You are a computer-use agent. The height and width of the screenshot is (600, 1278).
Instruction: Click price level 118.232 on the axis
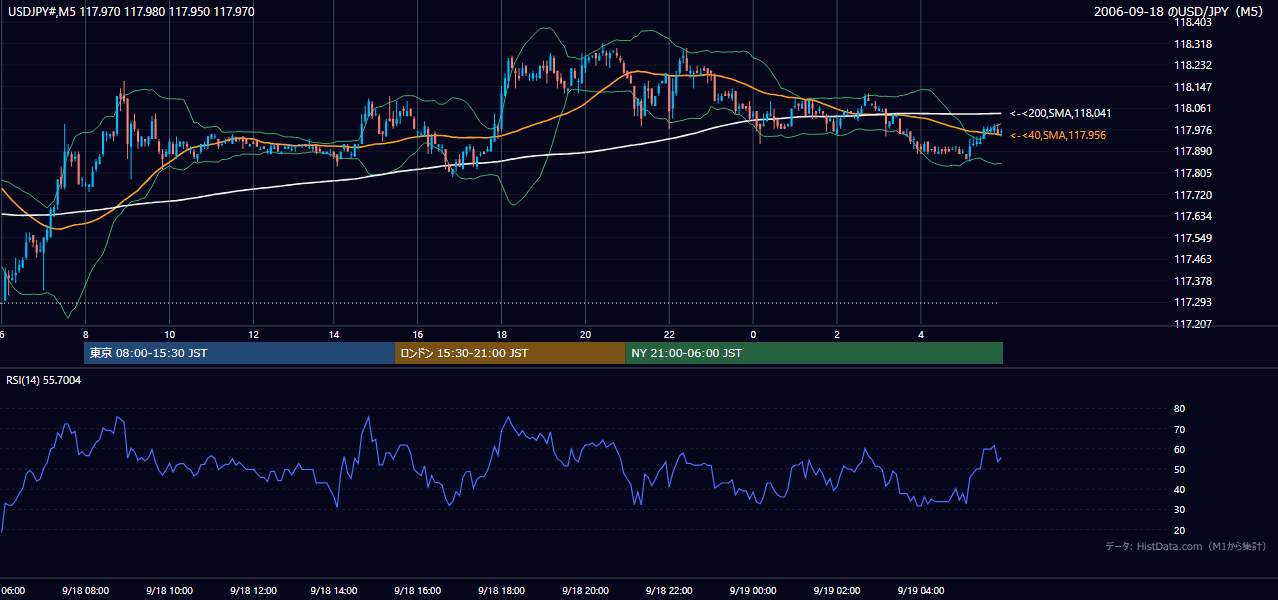(x=1192, y=65)
